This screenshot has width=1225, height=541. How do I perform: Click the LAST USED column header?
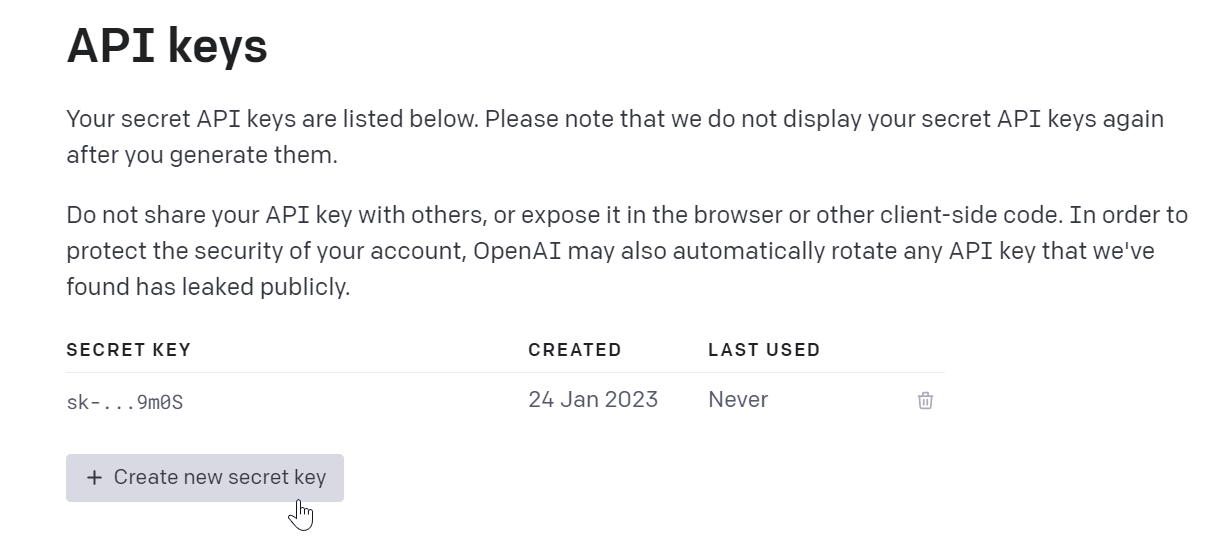pyautogui.click(x=764, y=350)
